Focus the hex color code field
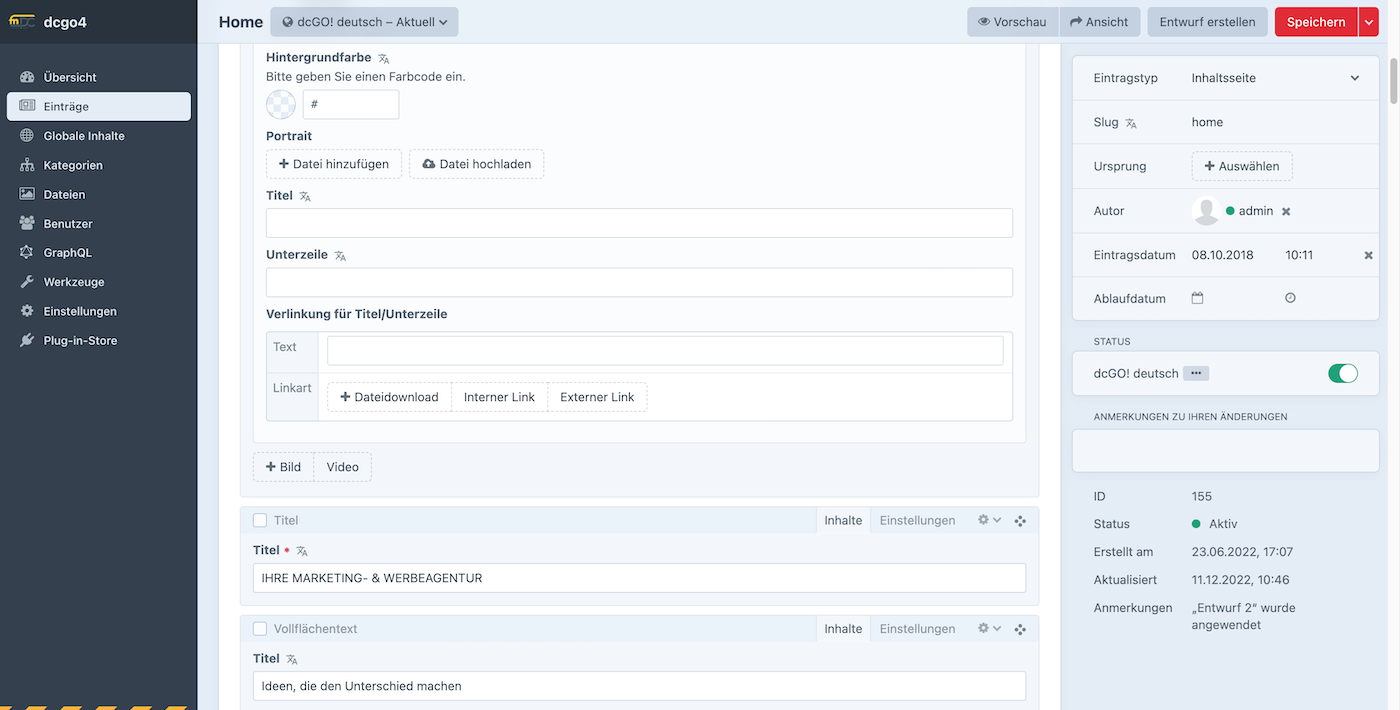Image resolution: width=1400 pixels, height=710 pixels. (x=351, y=104)
